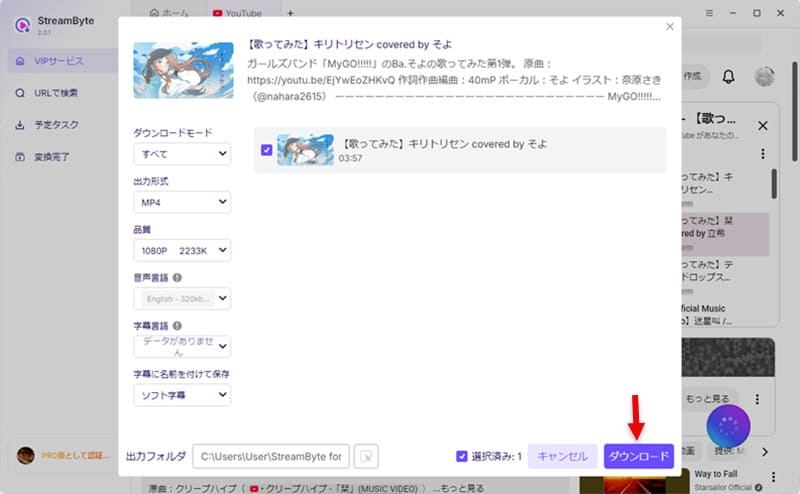Image resolution: width=800 pixels, height=494 pixels.
Task: Add a new tab with the plus icon
Action: [290, 13]
